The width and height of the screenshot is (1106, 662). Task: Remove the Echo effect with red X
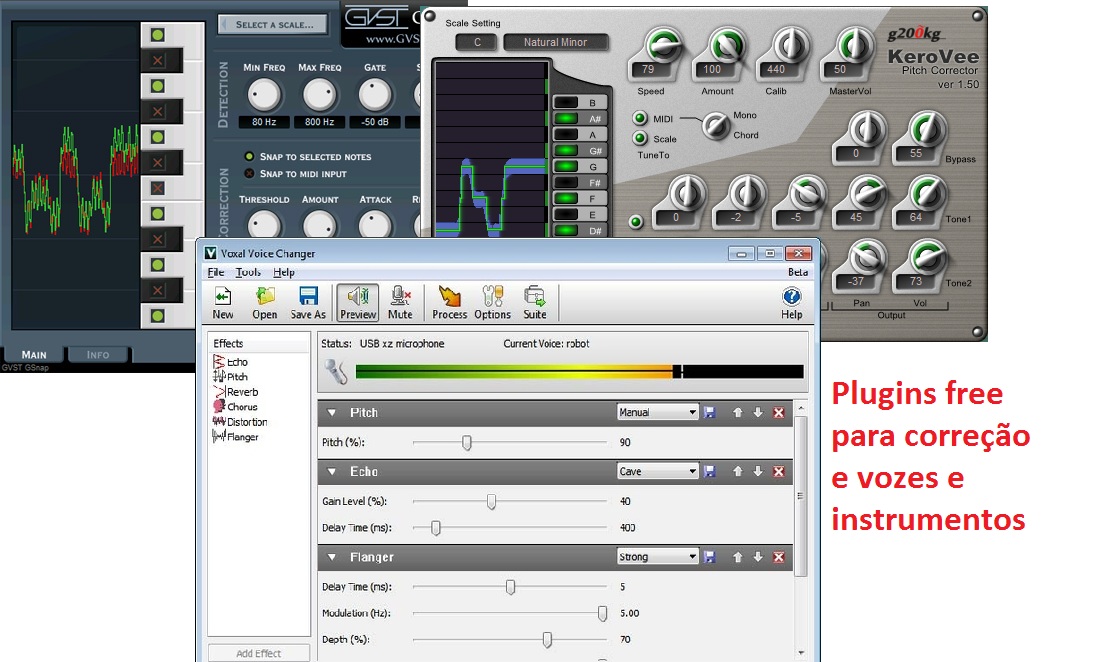pos(778,471)
